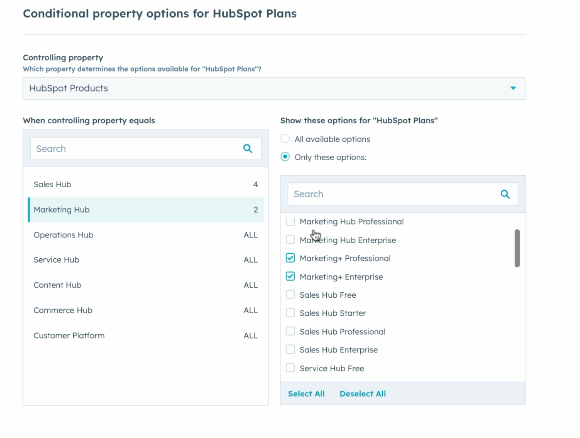Check the Sales Hub Enterprise option
The height and width of the screenshot is (438, 580).
tap(290, 350)
